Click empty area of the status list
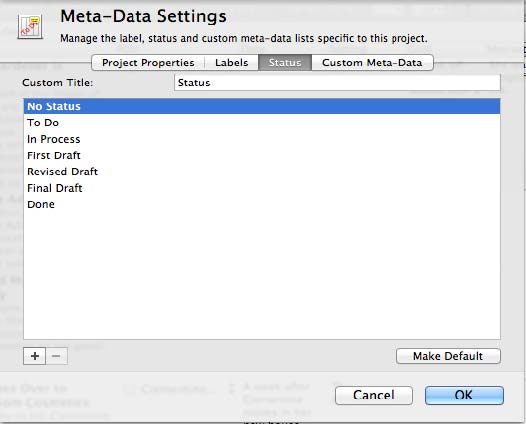The height and width of the screenshot is (424, 526). 262,275
